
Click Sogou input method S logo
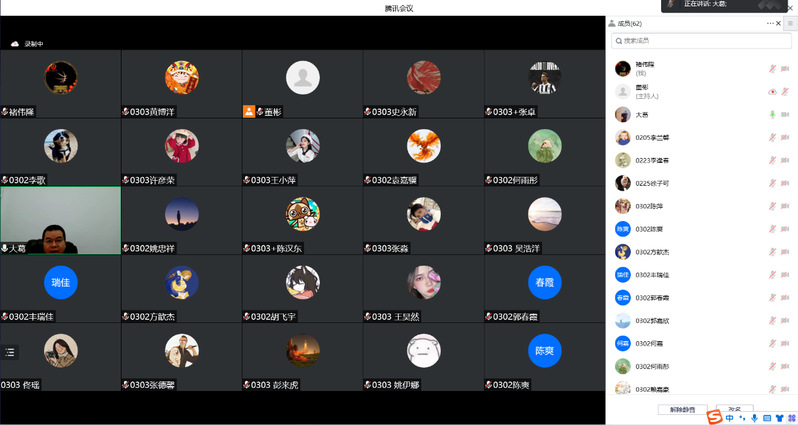click(x=715, y=417)
